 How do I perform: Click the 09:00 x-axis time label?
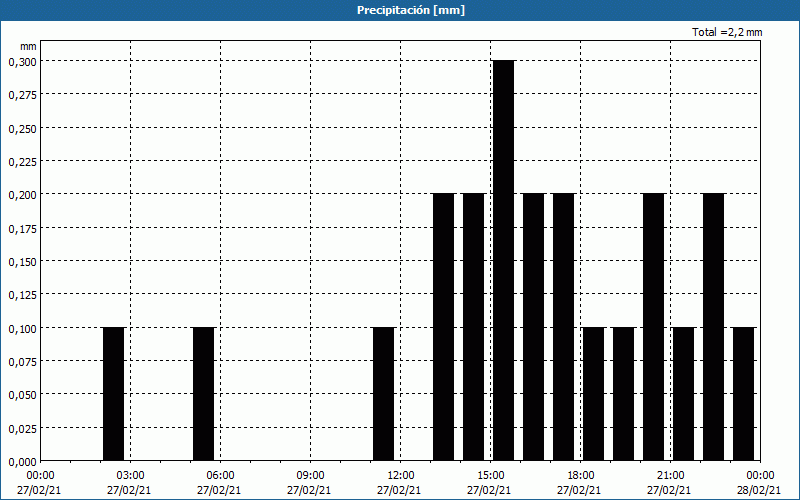coord(310,476)
